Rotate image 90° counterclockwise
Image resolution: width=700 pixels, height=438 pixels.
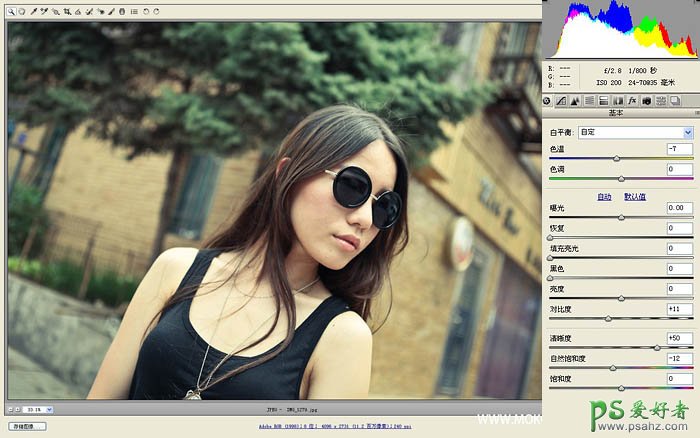[x=147, y=11]
